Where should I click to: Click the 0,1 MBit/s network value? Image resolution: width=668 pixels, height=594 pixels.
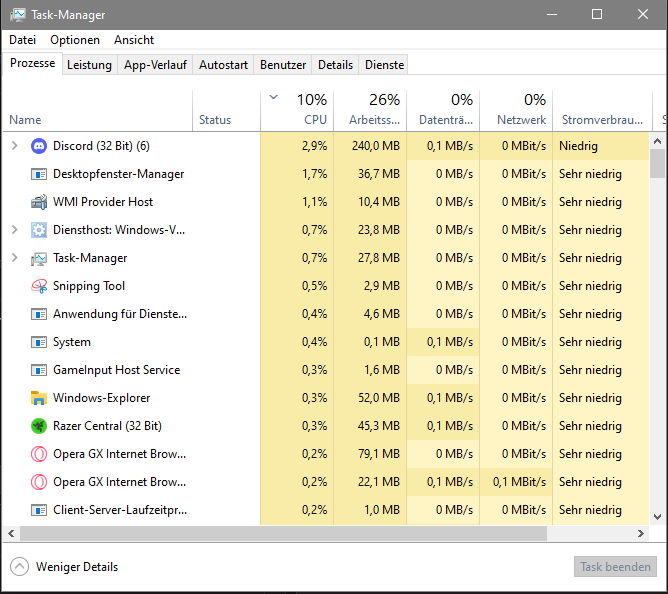519,482
